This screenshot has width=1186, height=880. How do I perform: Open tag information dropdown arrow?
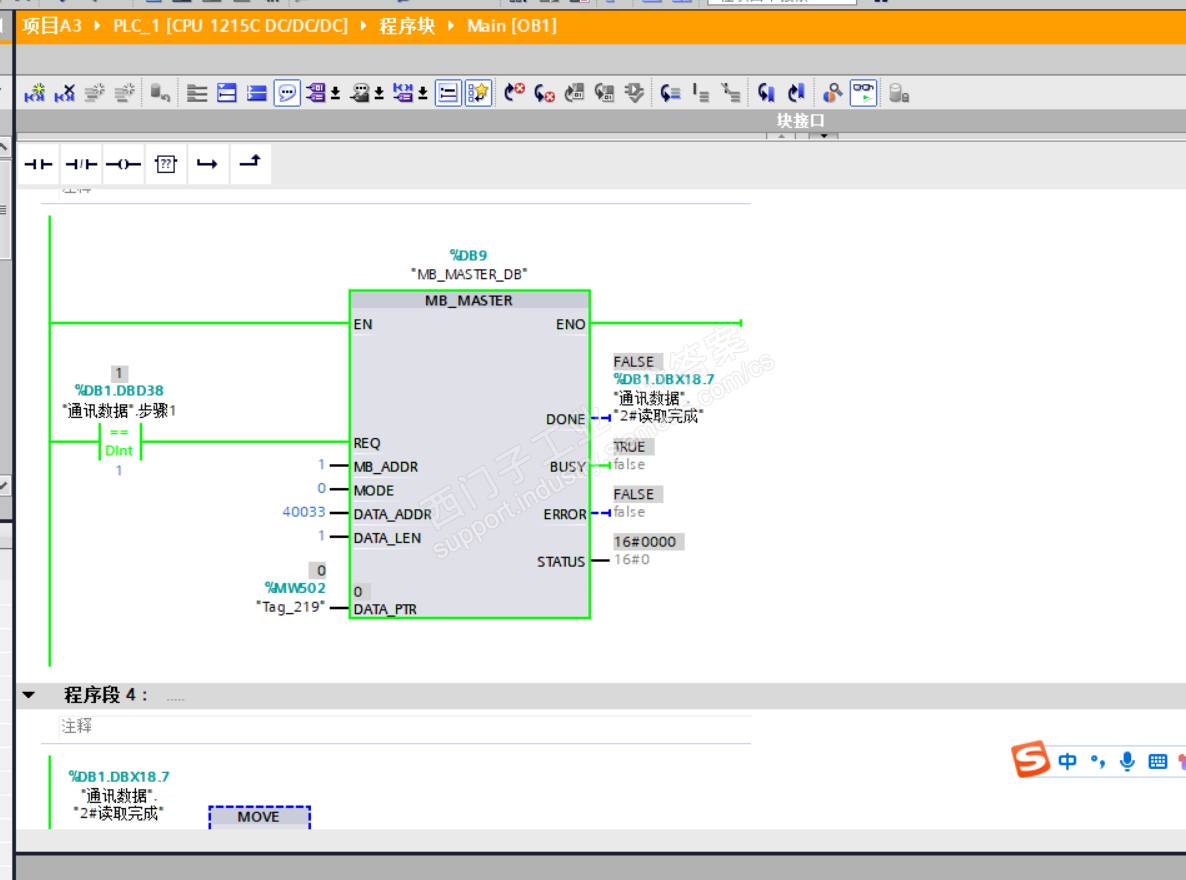click(379, 93)
